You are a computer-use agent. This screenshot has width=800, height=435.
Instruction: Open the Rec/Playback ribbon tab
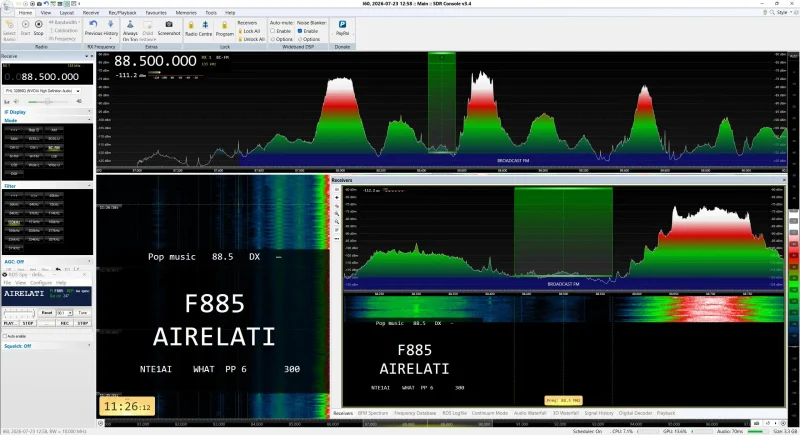point(122,13)
